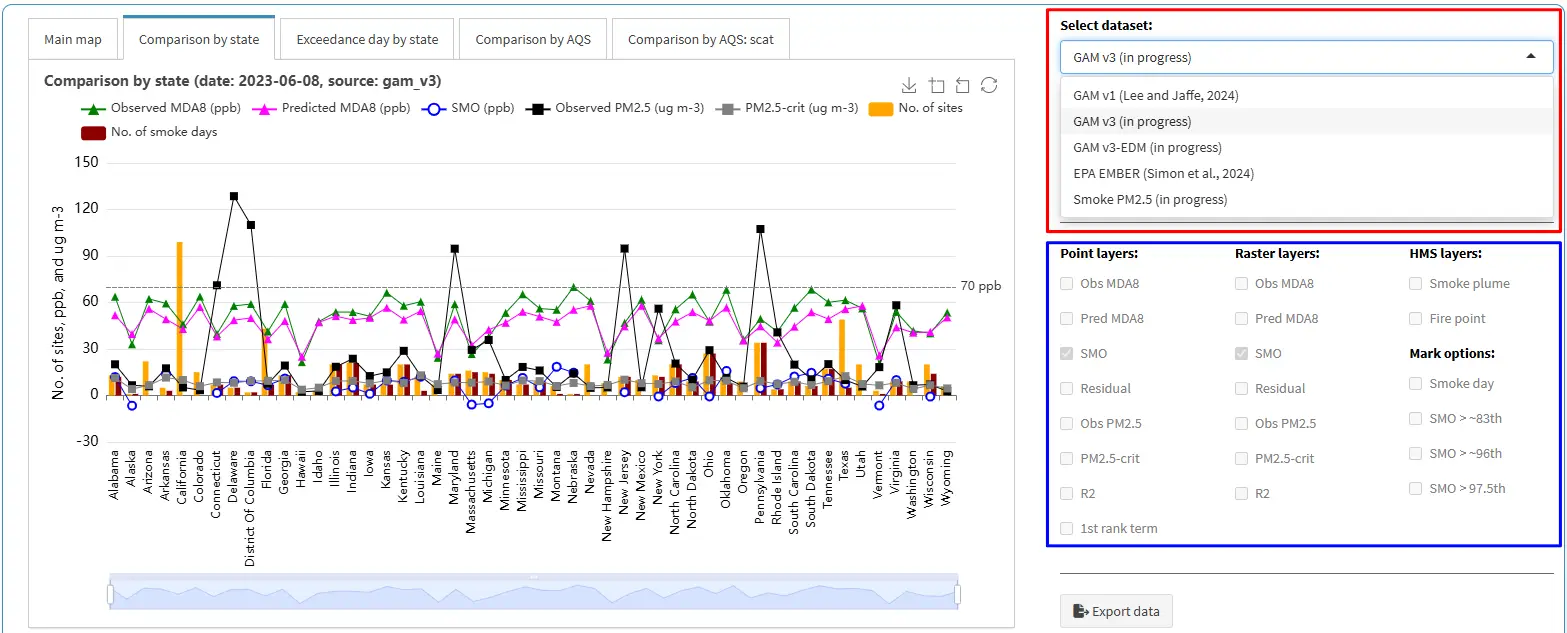The height and width of the screenshot is (633, 1567).
Task: Click the left handle of chart zoom slider
Action: (110, 595)
